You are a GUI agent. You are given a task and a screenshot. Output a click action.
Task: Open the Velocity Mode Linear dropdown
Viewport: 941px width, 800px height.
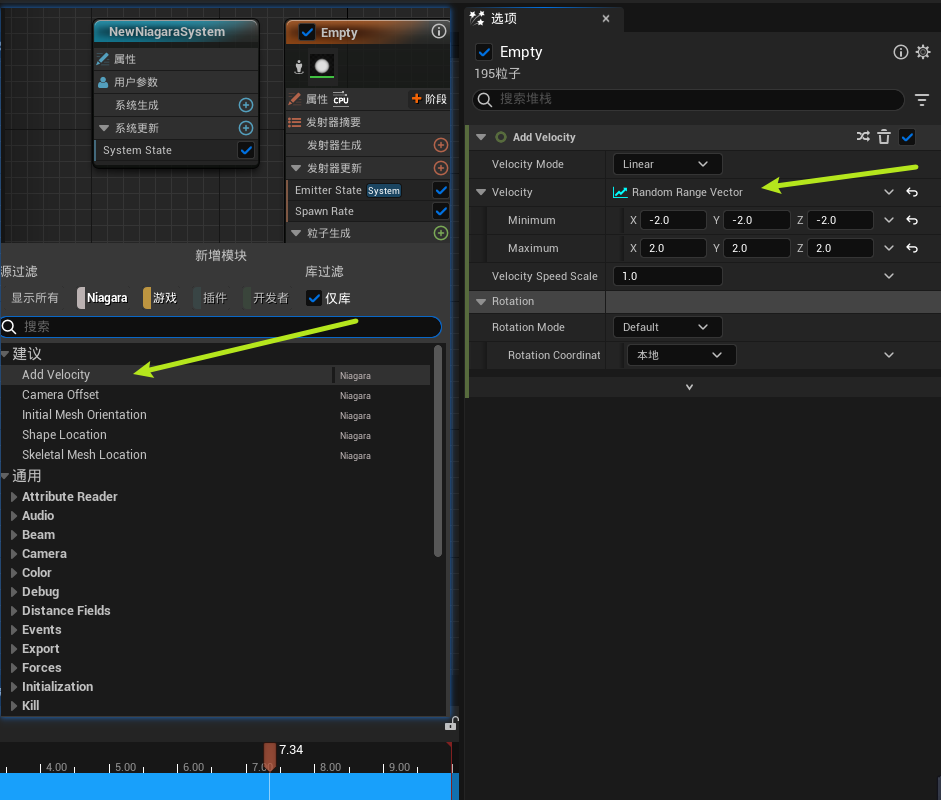tap(667, 164)
